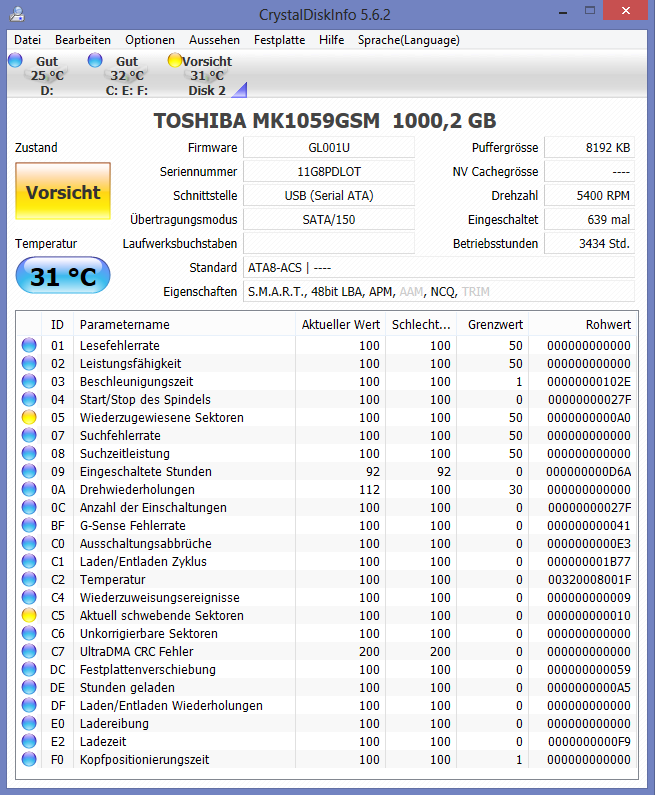Click the Aktueller Wert column header
Screen dimensions: 655x795
tap(340, 324)
